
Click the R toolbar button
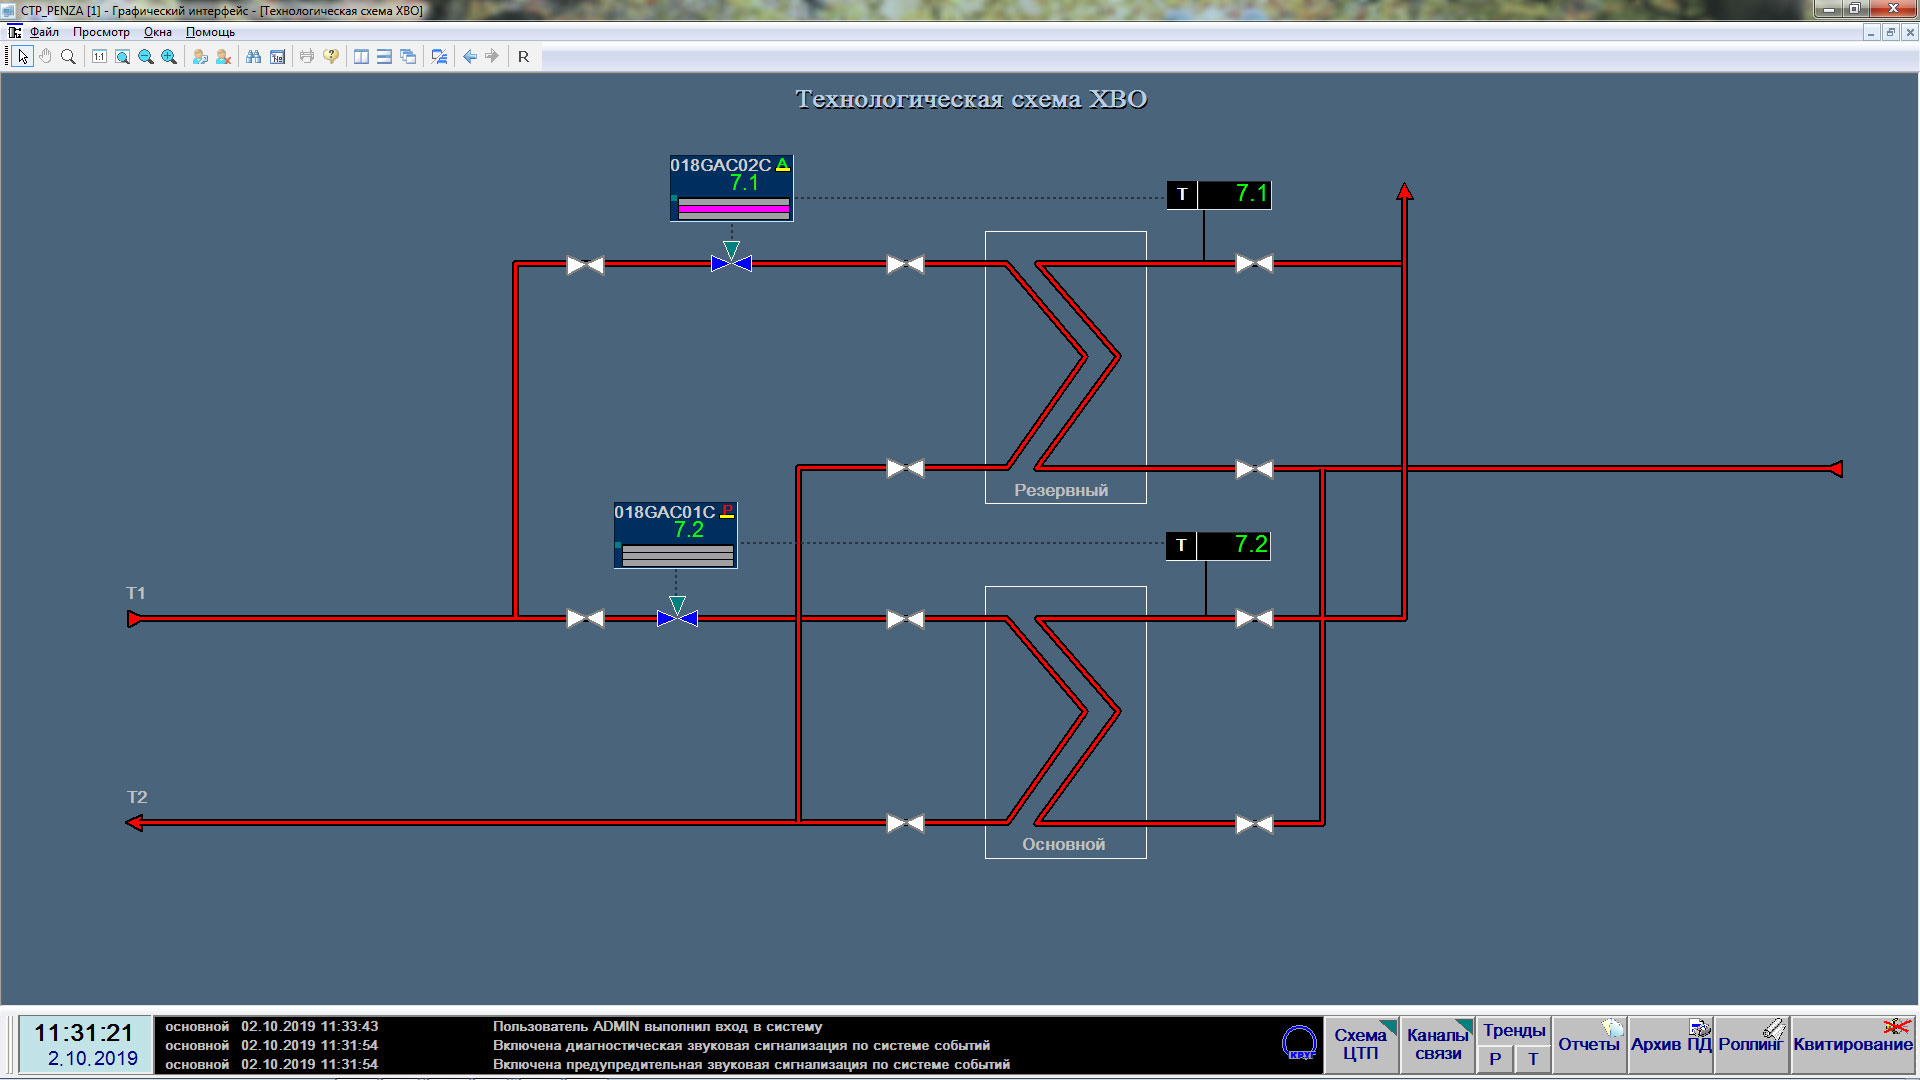523,57
